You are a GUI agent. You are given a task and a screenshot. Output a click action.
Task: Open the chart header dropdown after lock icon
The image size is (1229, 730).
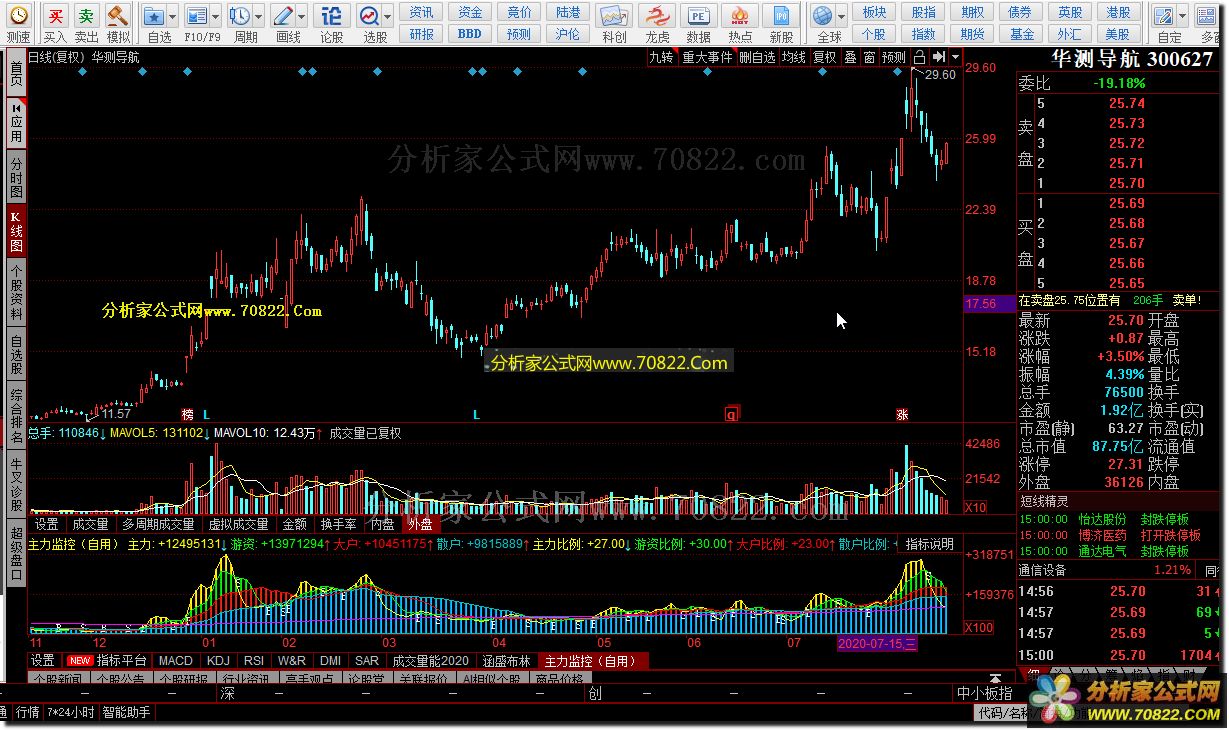coord(955,57)
